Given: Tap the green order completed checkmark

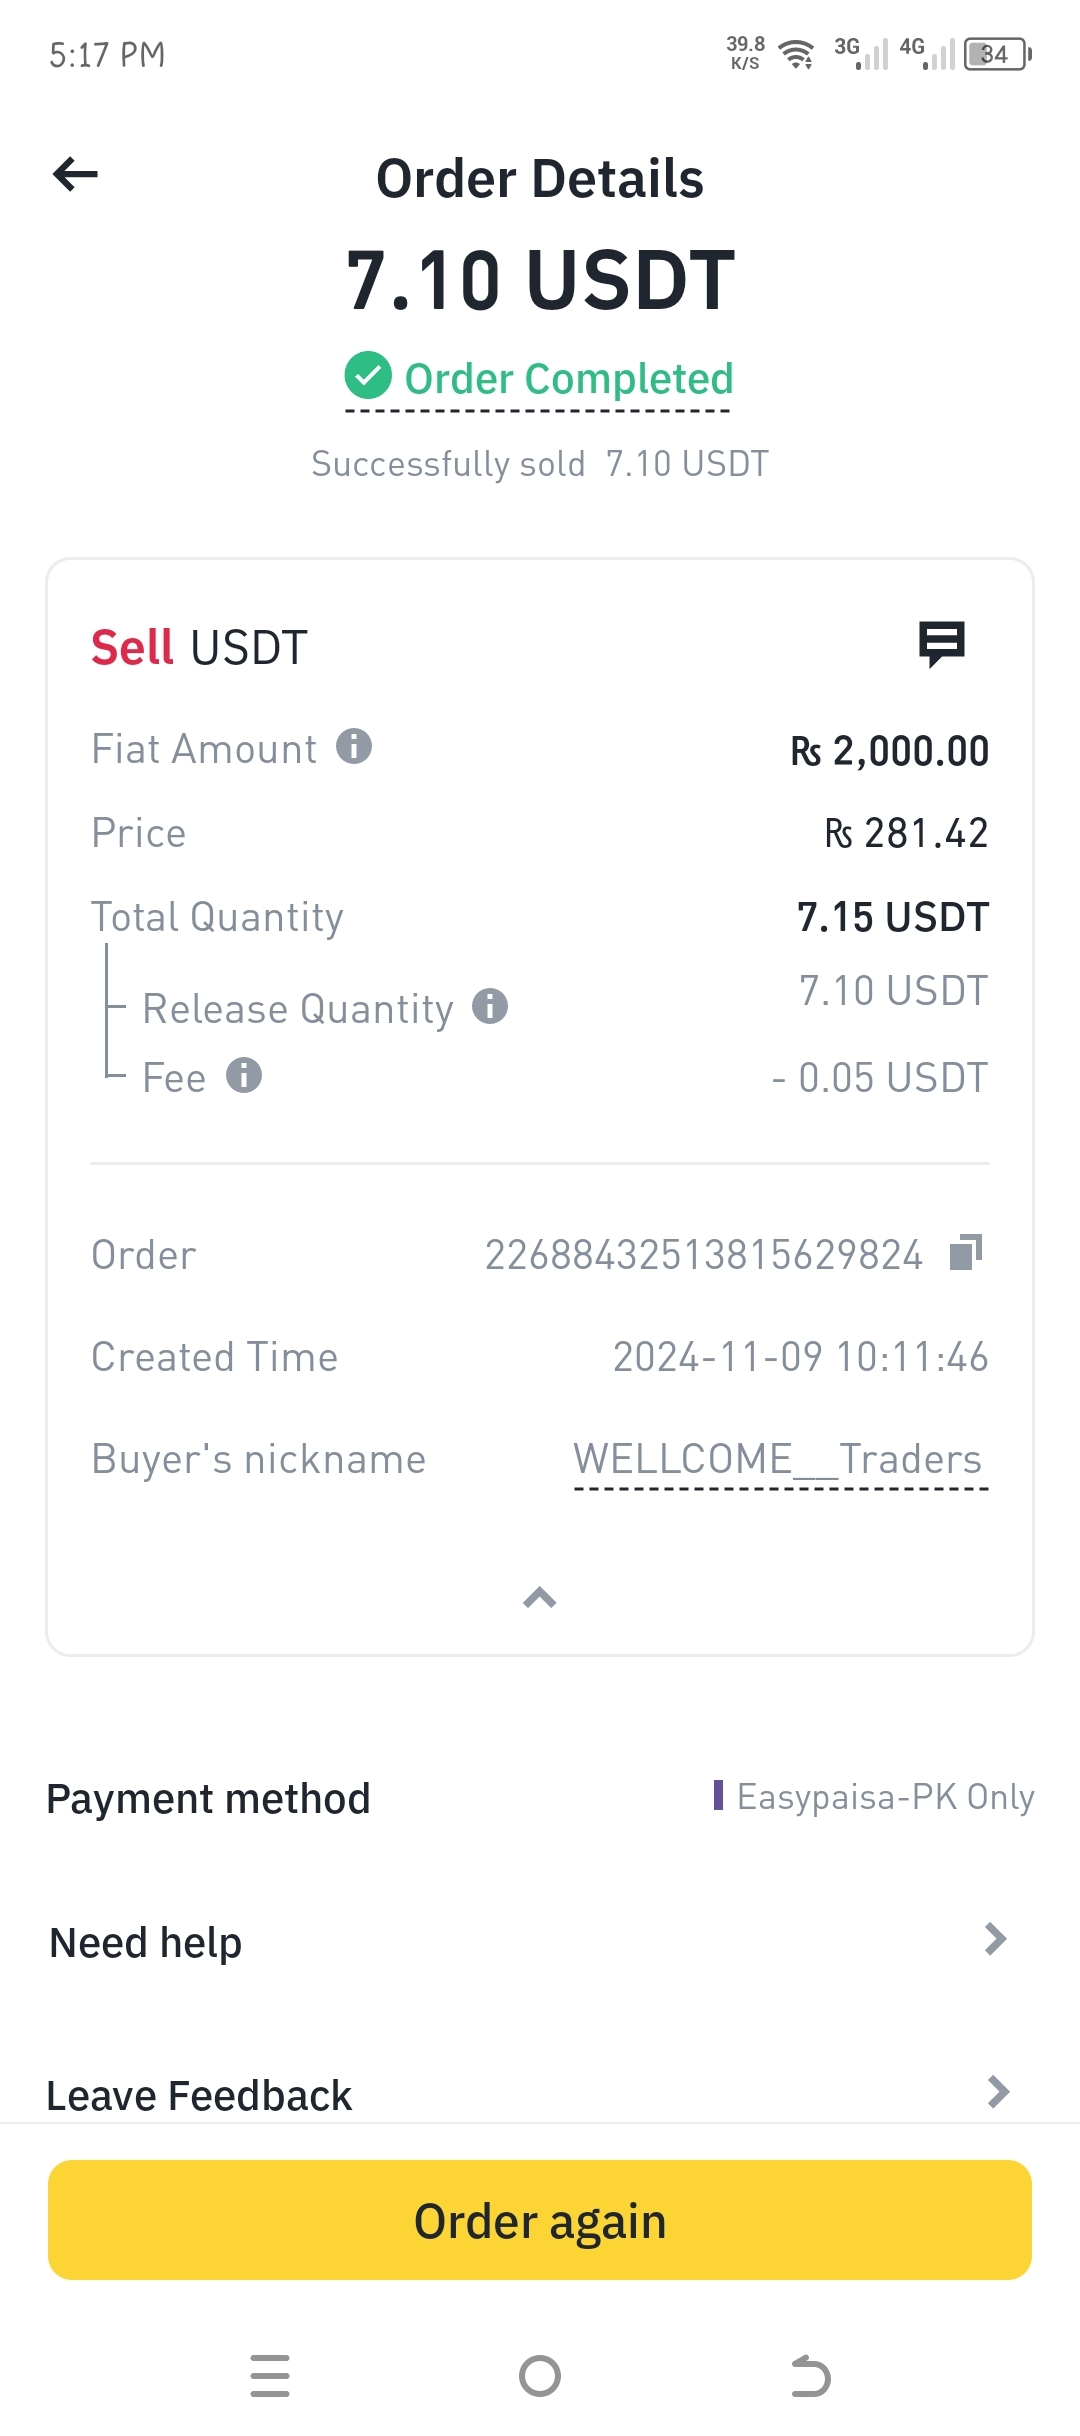Looking at the screenshot, I should point(368,376).
